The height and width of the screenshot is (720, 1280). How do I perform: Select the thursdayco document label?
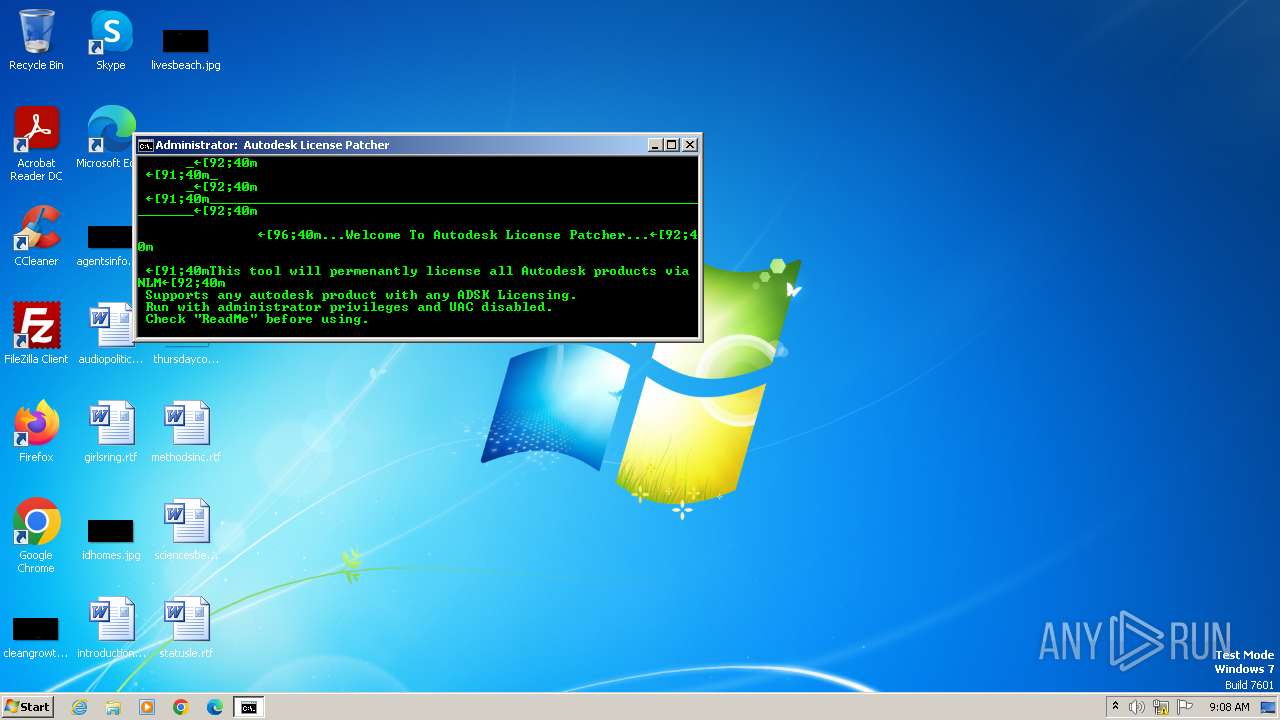pyautogui.click(x=186, y=359)
